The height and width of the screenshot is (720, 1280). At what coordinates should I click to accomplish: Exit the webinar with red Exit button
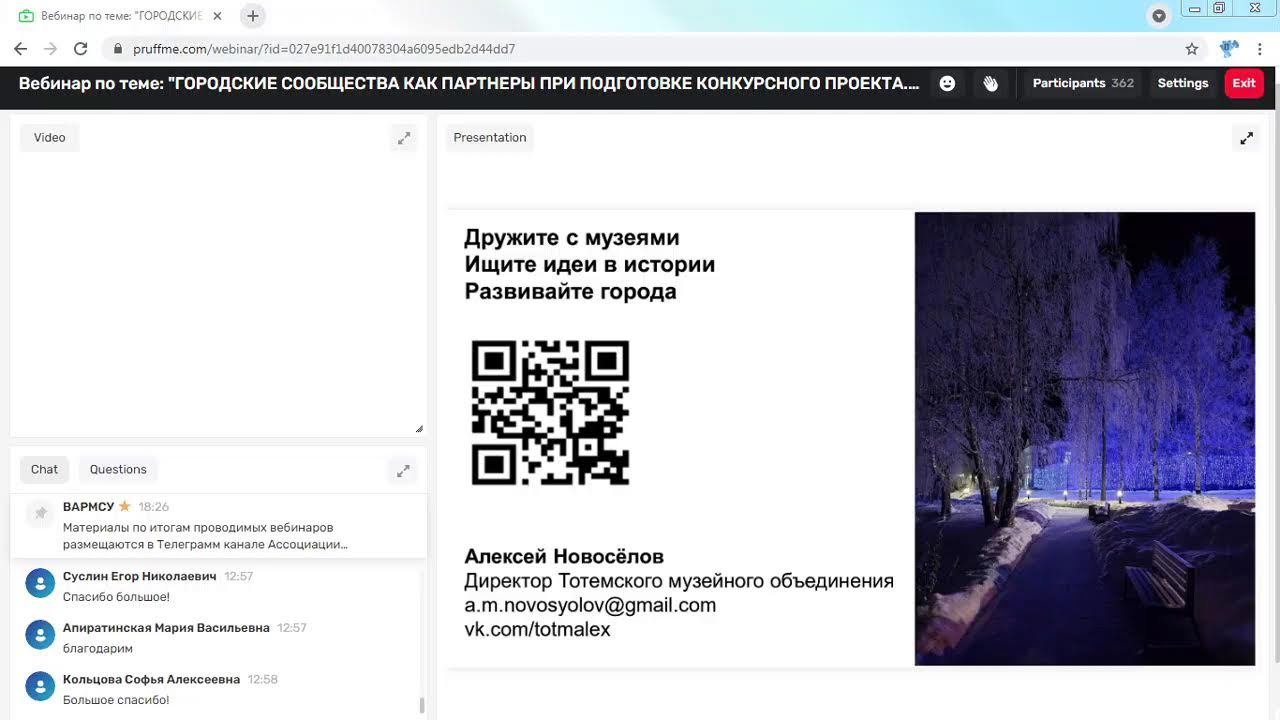(x=1244, y=83)
